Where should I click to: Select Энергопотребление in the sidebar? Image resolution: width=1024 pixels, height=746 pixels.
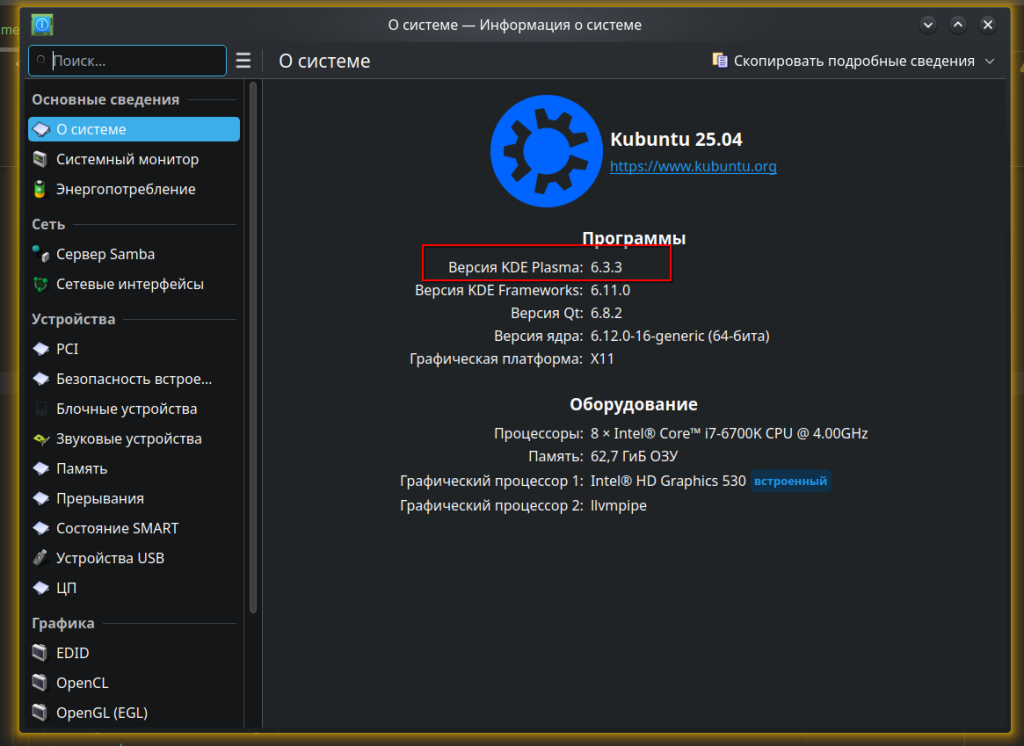(134, 189)
